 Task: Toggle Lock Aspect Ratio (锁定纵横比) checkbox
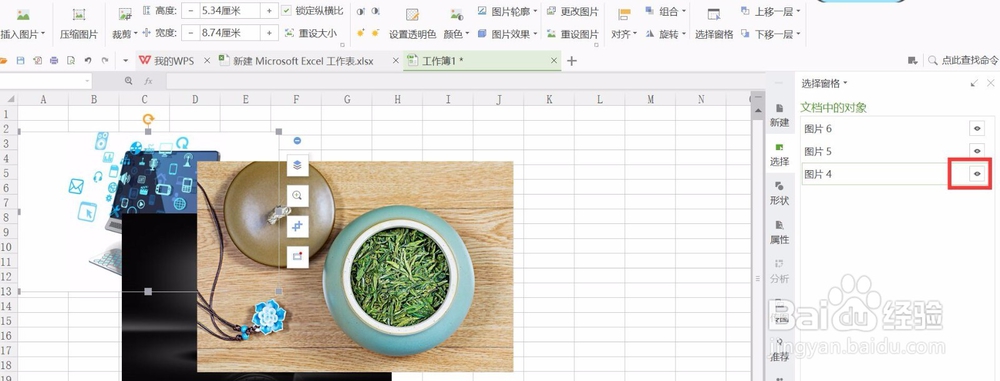[286, 10]
